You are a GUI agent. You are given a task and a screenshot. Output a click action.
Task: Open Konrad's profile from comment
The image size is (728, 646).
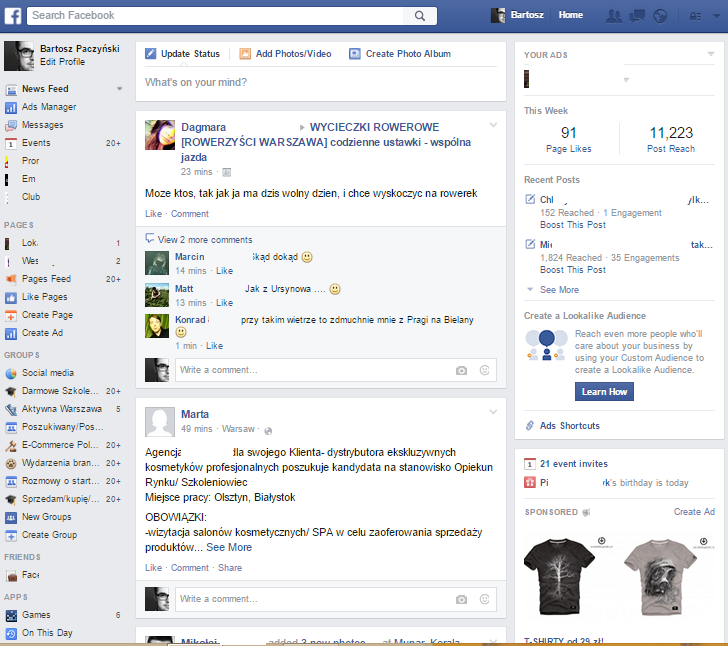click(190, 320)
